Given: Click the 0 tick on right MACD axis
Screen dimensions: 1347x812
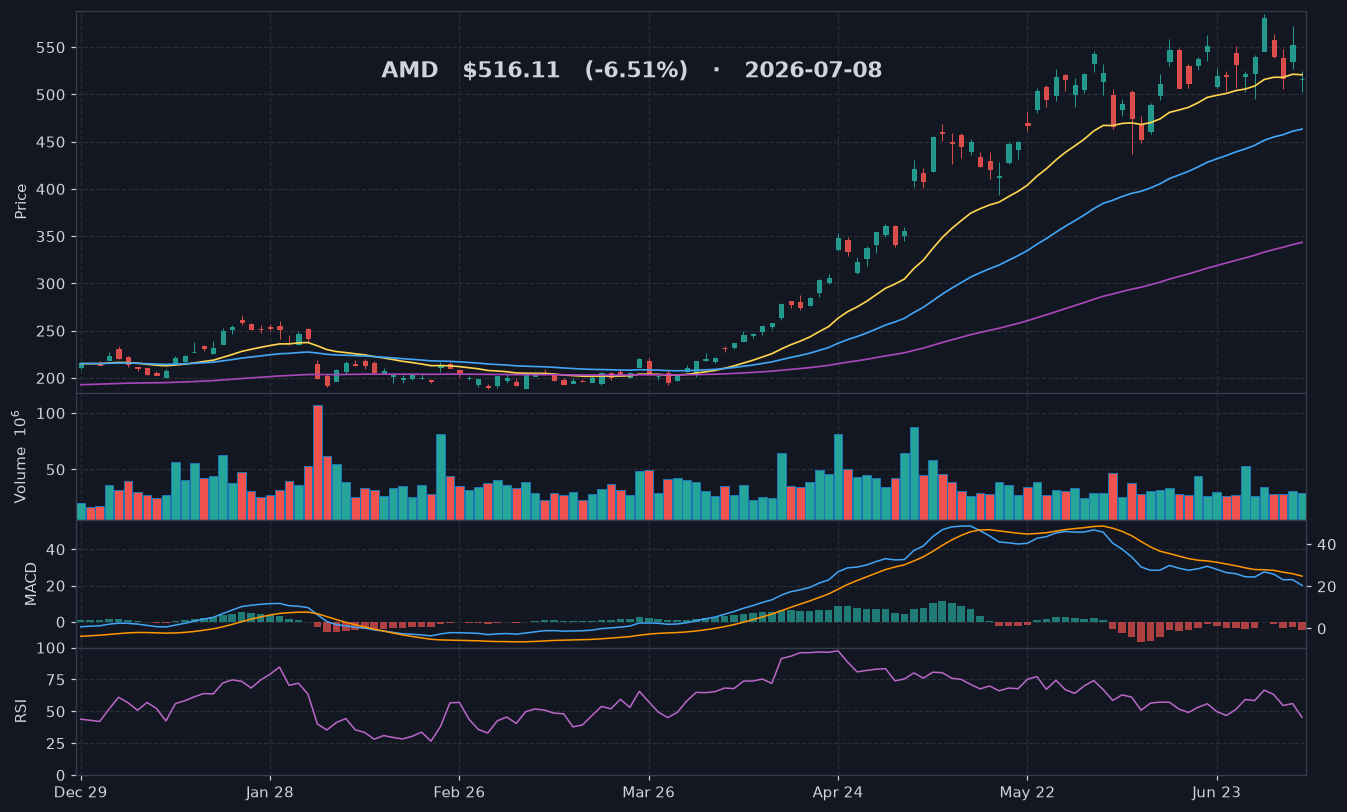Looking at the screenshot, I should click(x=1322, y=629).
